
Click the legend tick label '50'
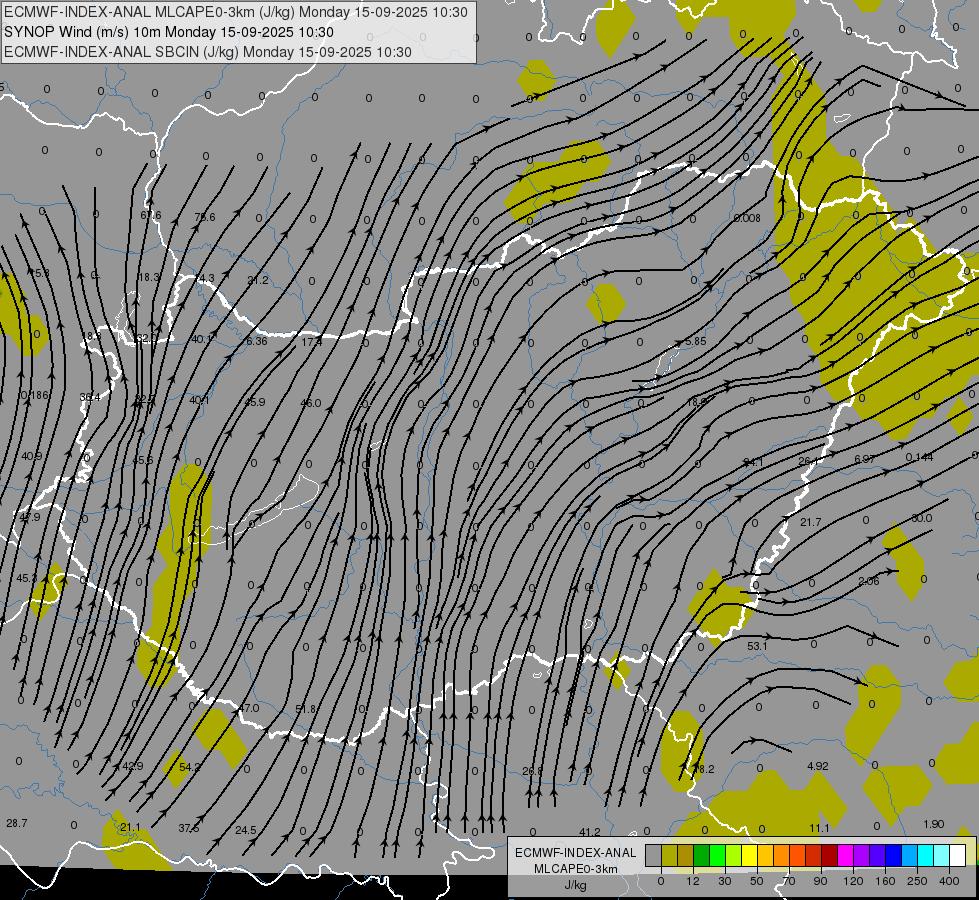tap(757, 881)
